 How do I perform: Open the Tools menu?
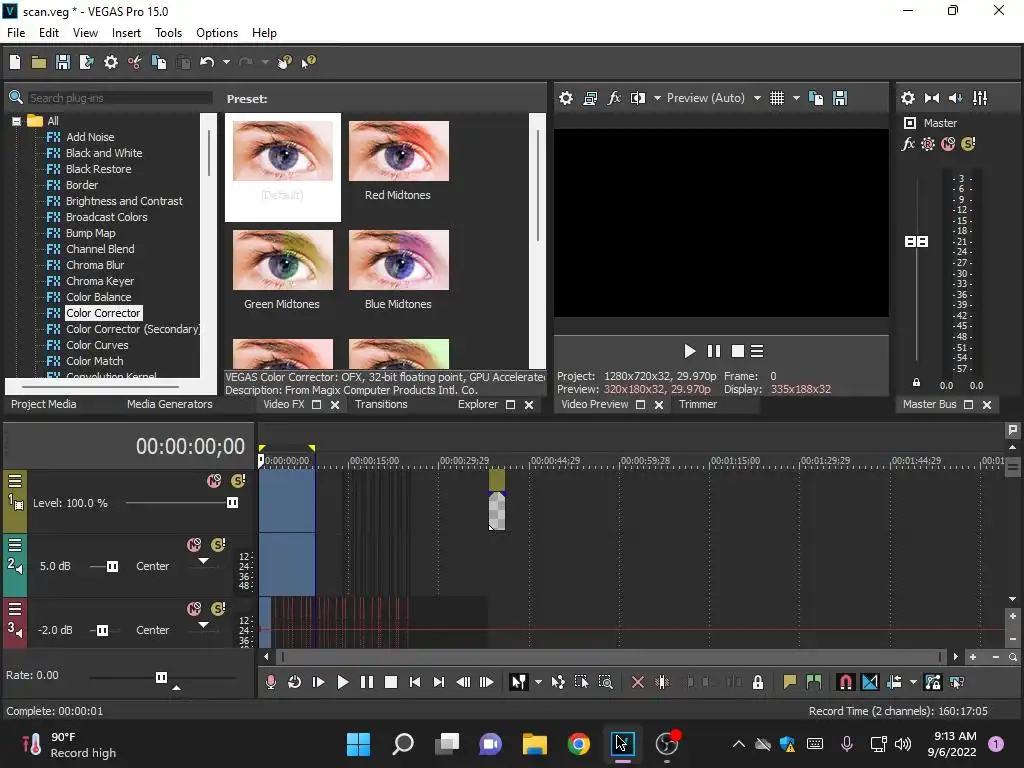pyautogui.click(x=168, y=33)
